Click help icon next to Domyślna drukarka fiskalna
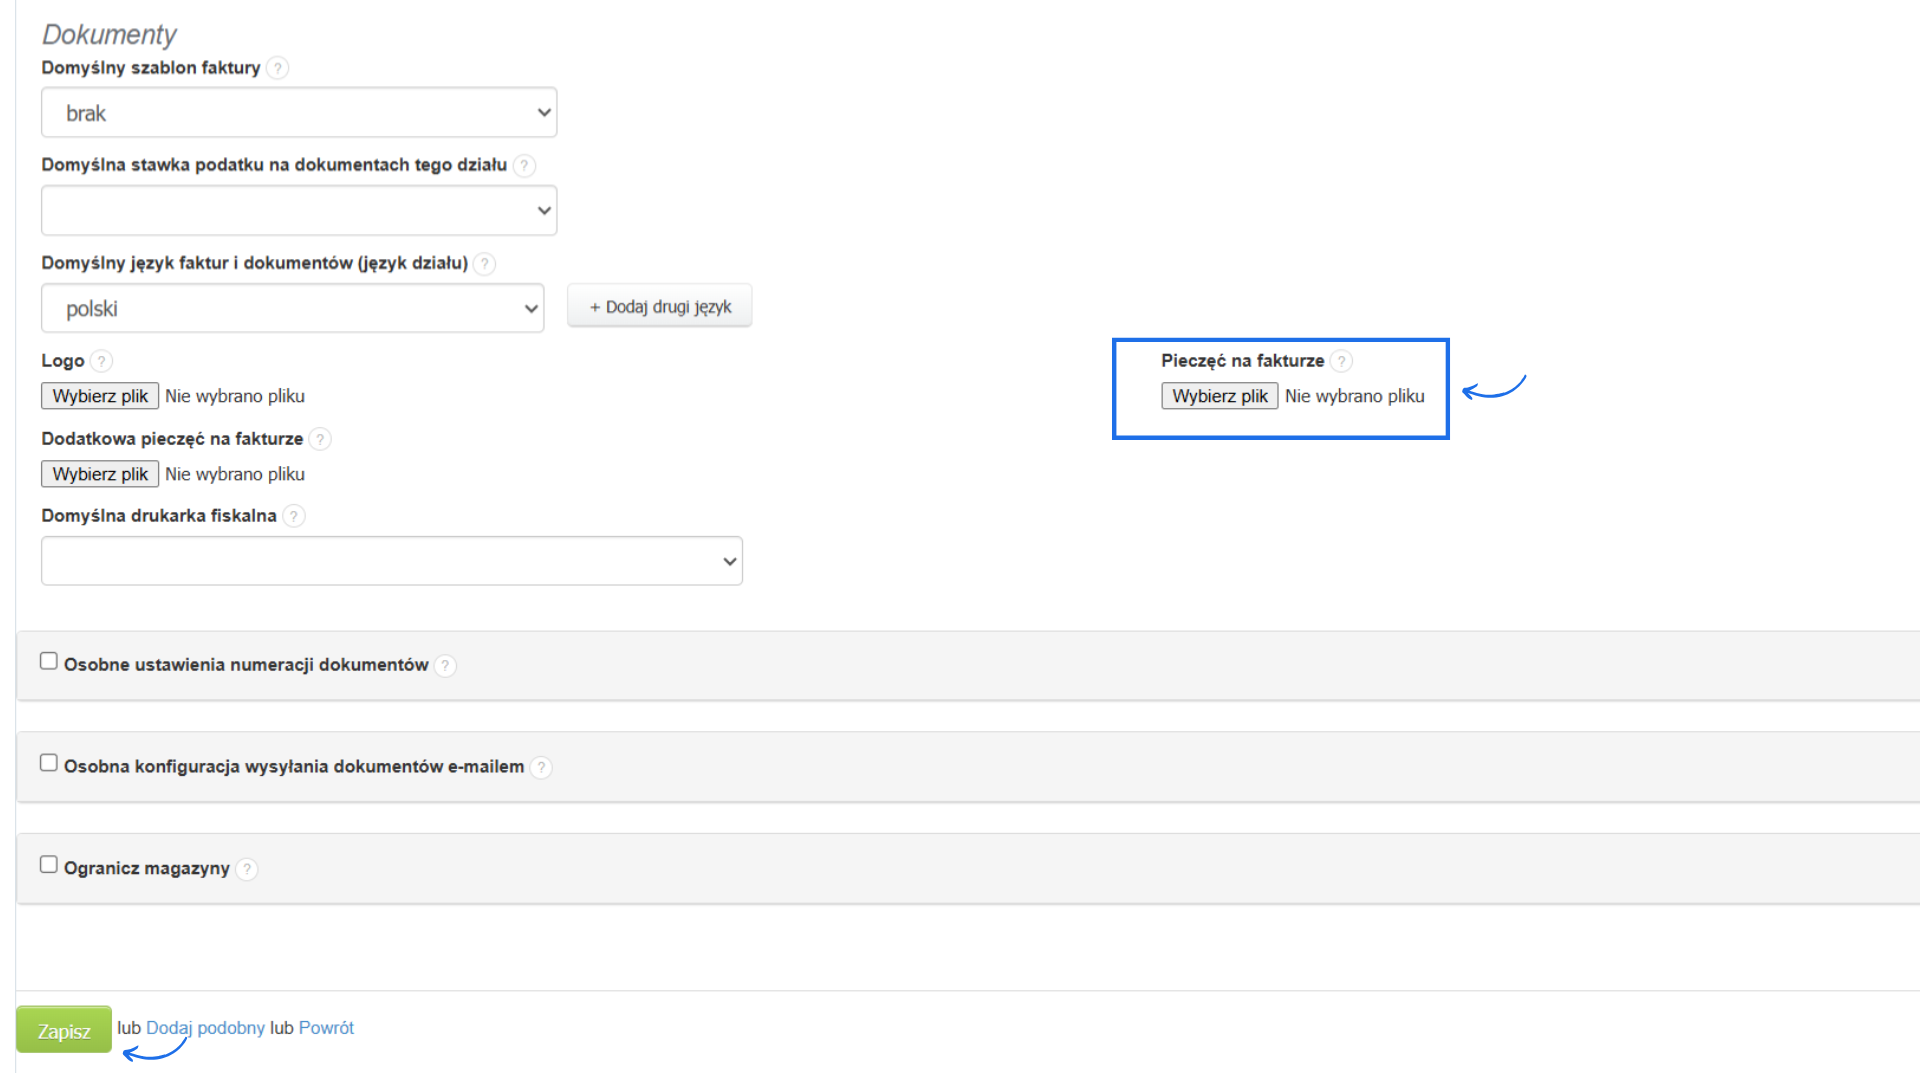The height and width of the screenshot is (1080, 1920). [x=294, y=516]
